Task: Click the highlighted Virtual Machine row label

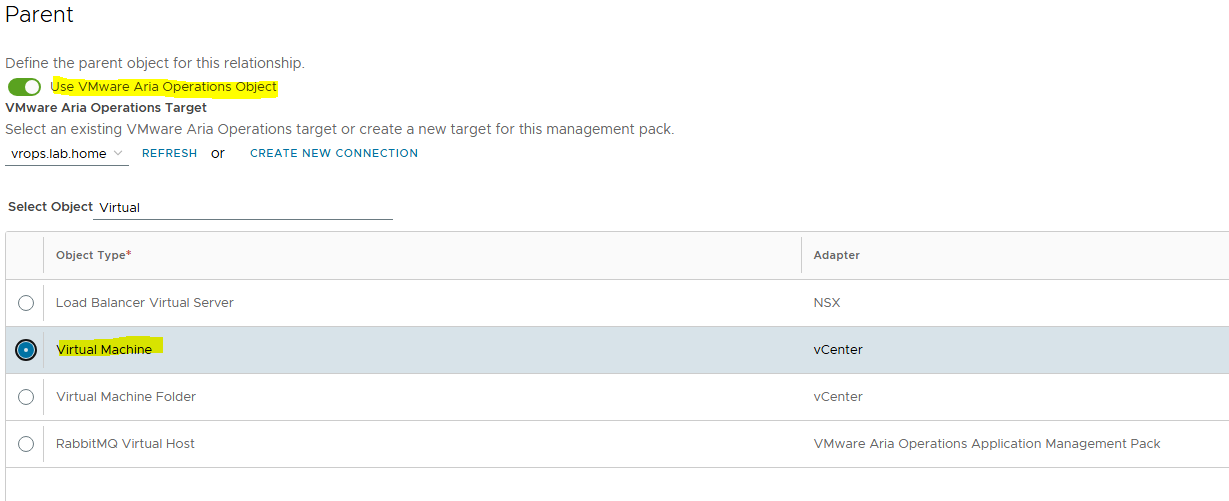Action: 105,350
